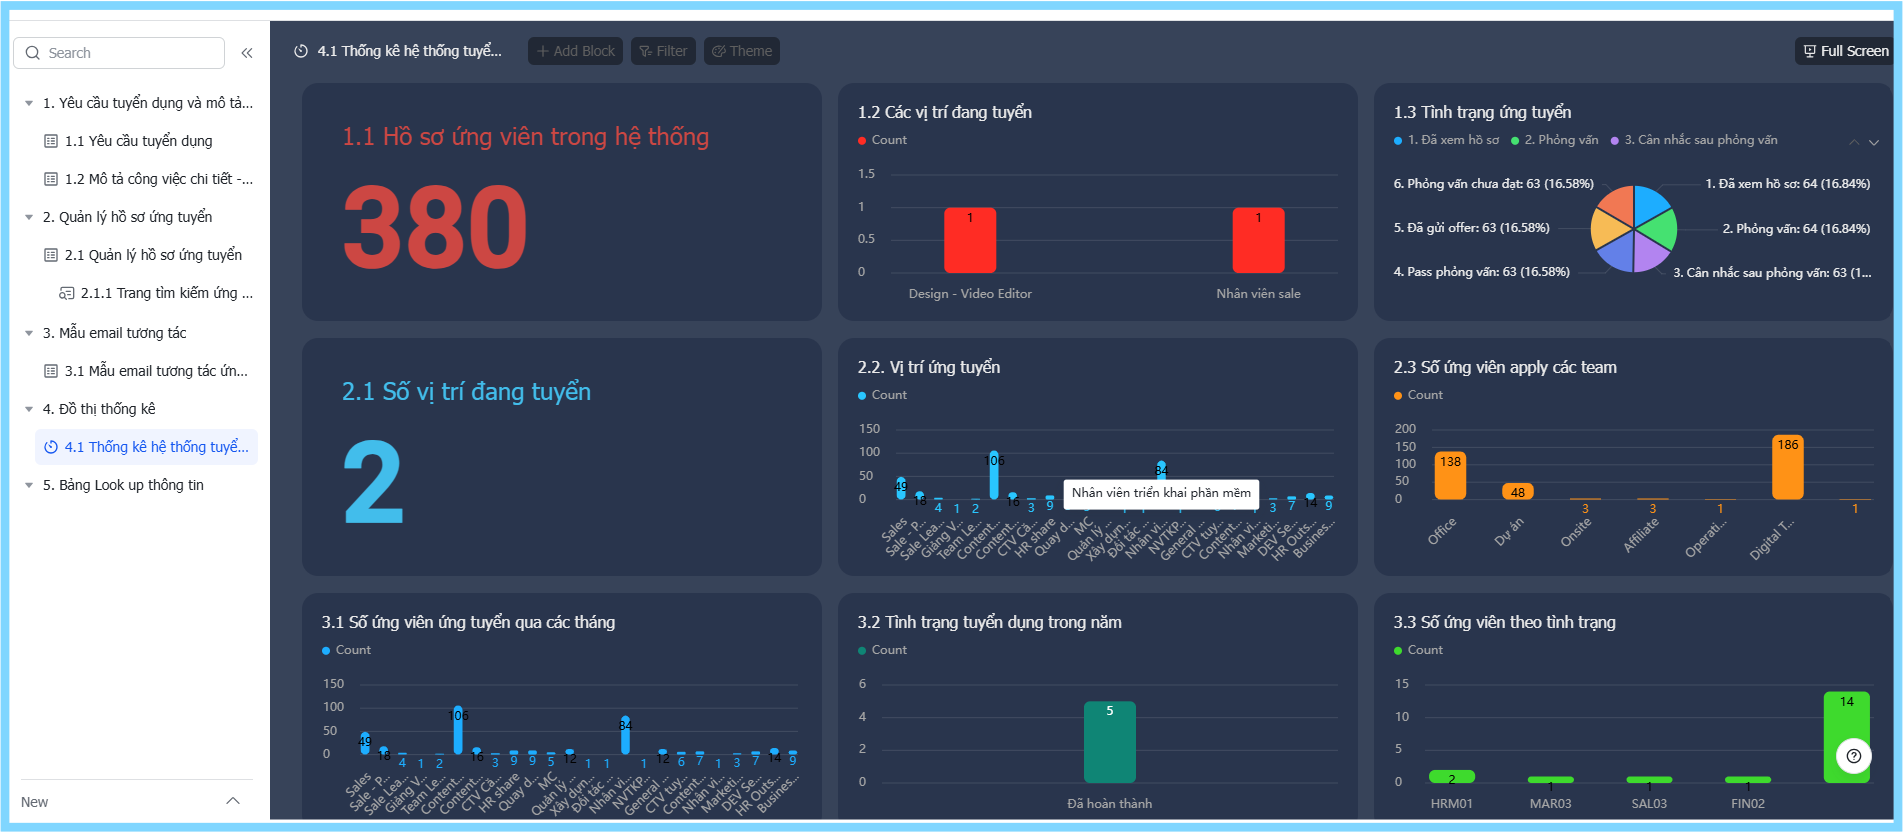1903x832 pixels.
Task: Click the 'Office' orange bar (138)
Action: pos(1450,476)
